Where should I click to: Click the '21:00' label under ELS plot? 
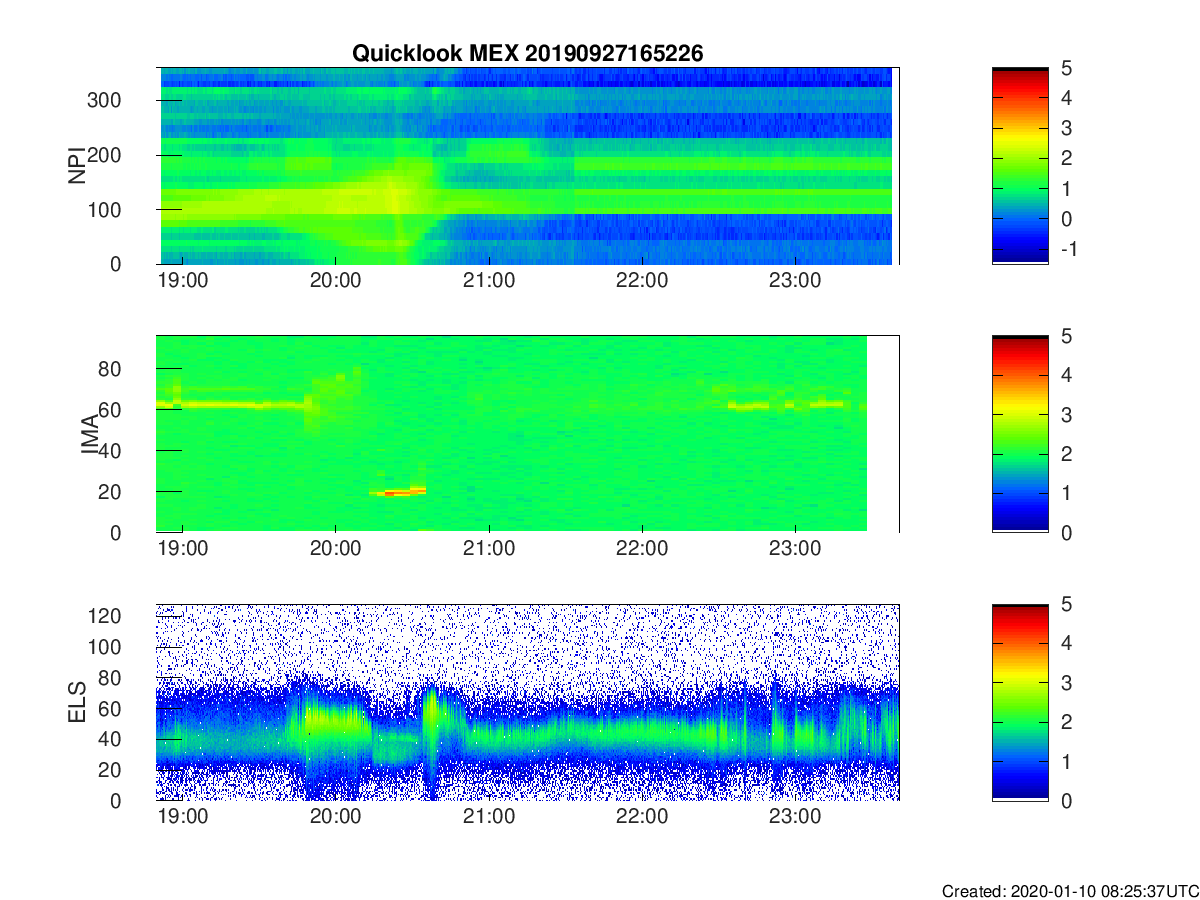pos(488,817)
